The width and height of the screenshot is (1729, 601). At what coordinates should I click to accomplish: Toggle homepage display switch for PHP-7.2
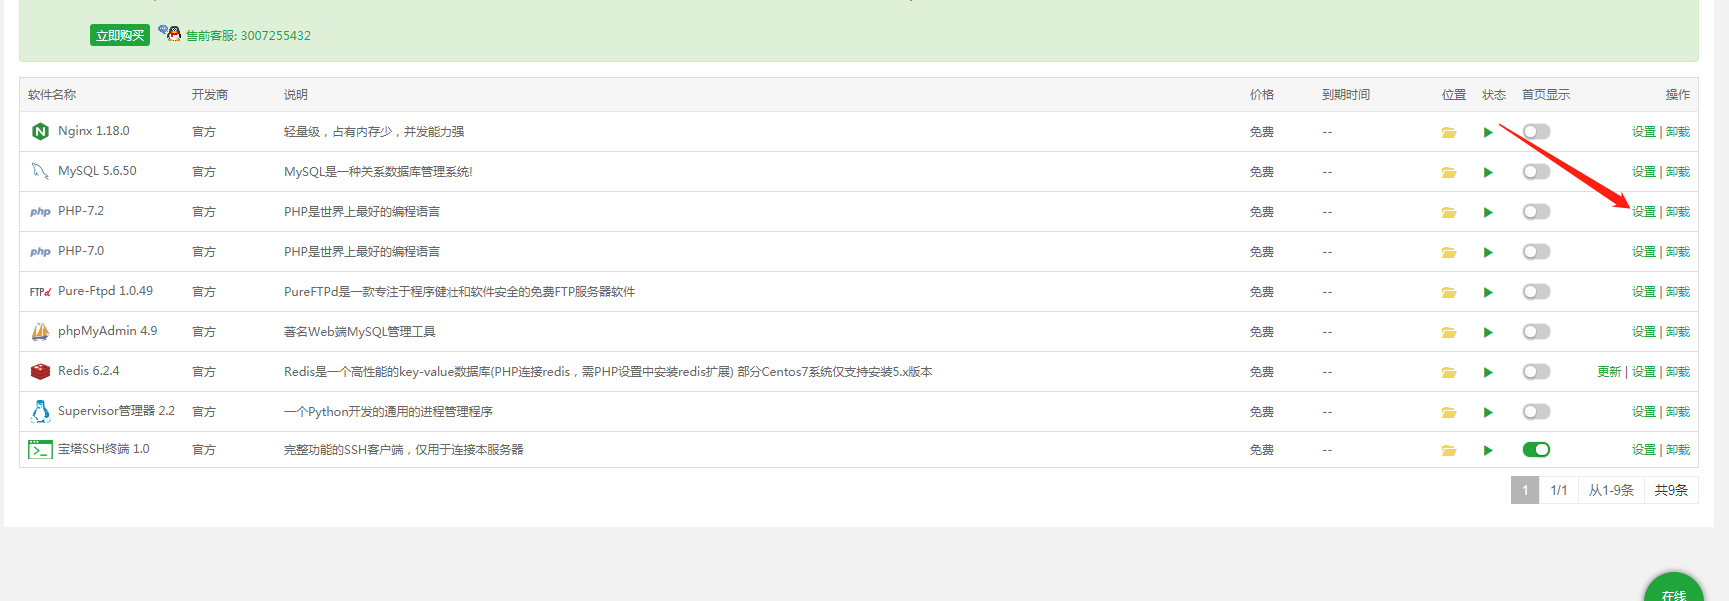(1536, 212)
